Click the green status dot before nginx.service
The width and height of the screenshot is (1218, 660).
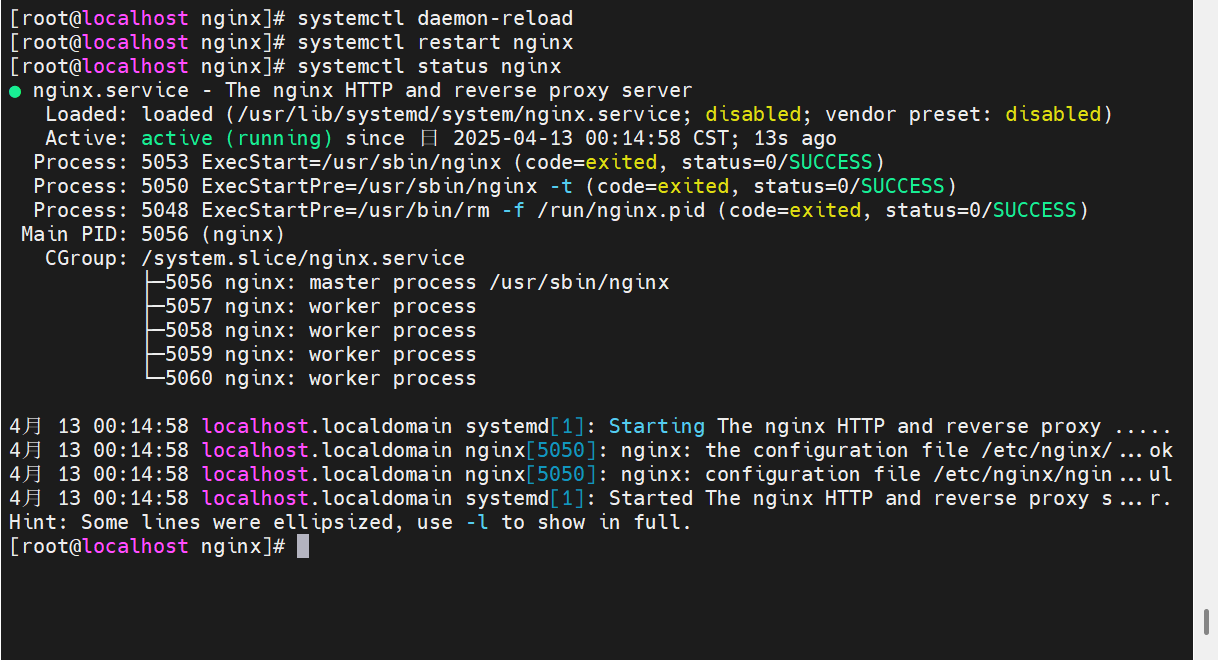pos(15,91)
